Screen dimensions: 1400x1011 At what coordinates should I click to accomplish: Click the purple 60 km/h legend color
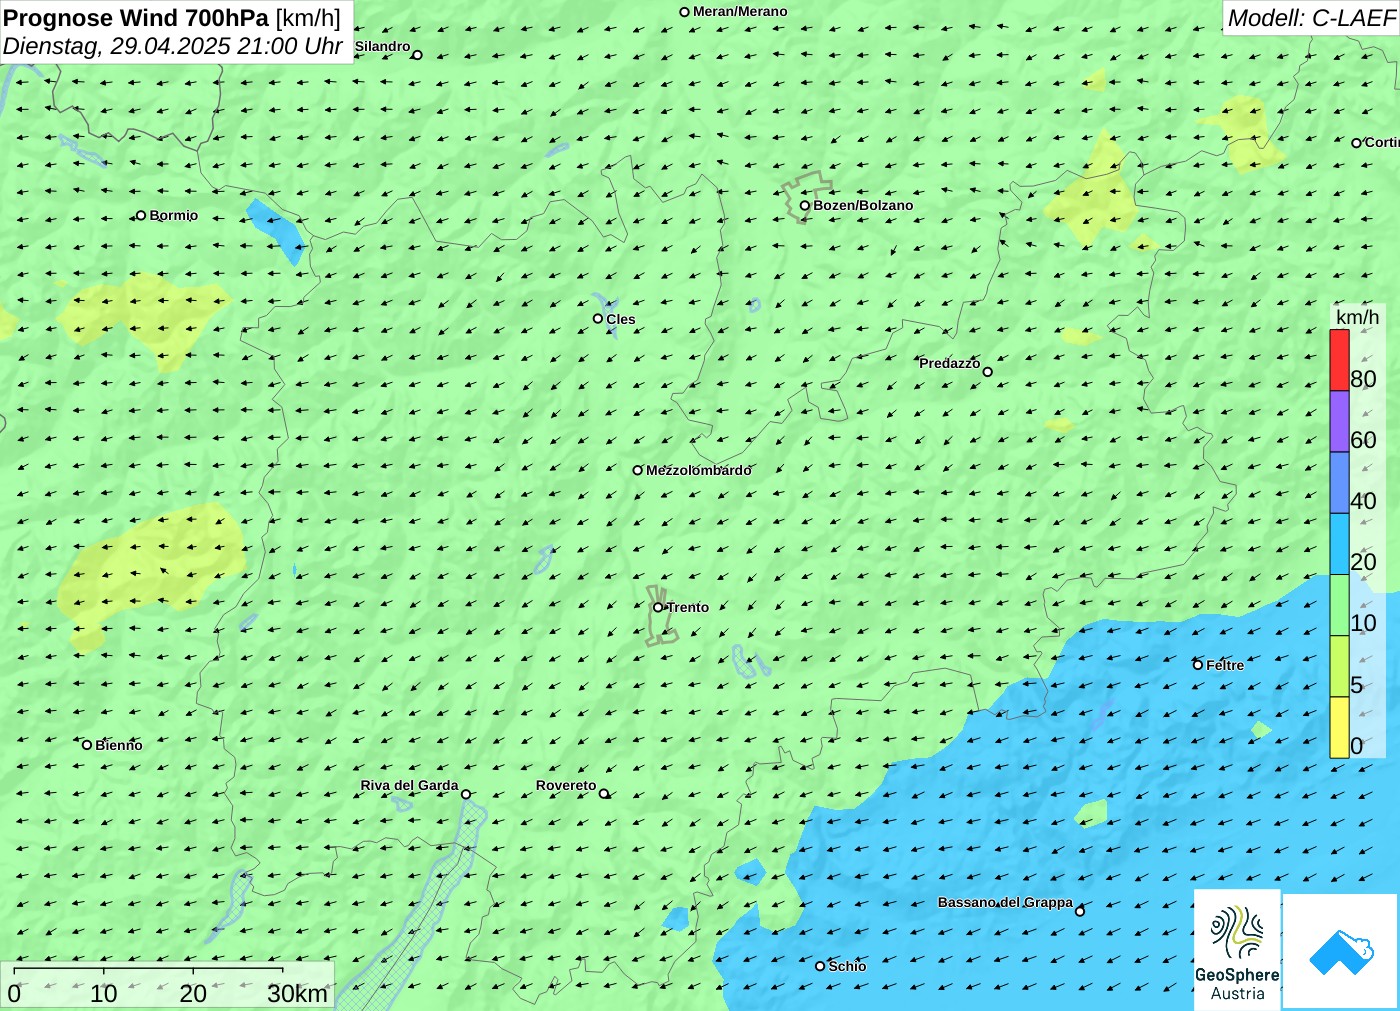pos(1339,421)
